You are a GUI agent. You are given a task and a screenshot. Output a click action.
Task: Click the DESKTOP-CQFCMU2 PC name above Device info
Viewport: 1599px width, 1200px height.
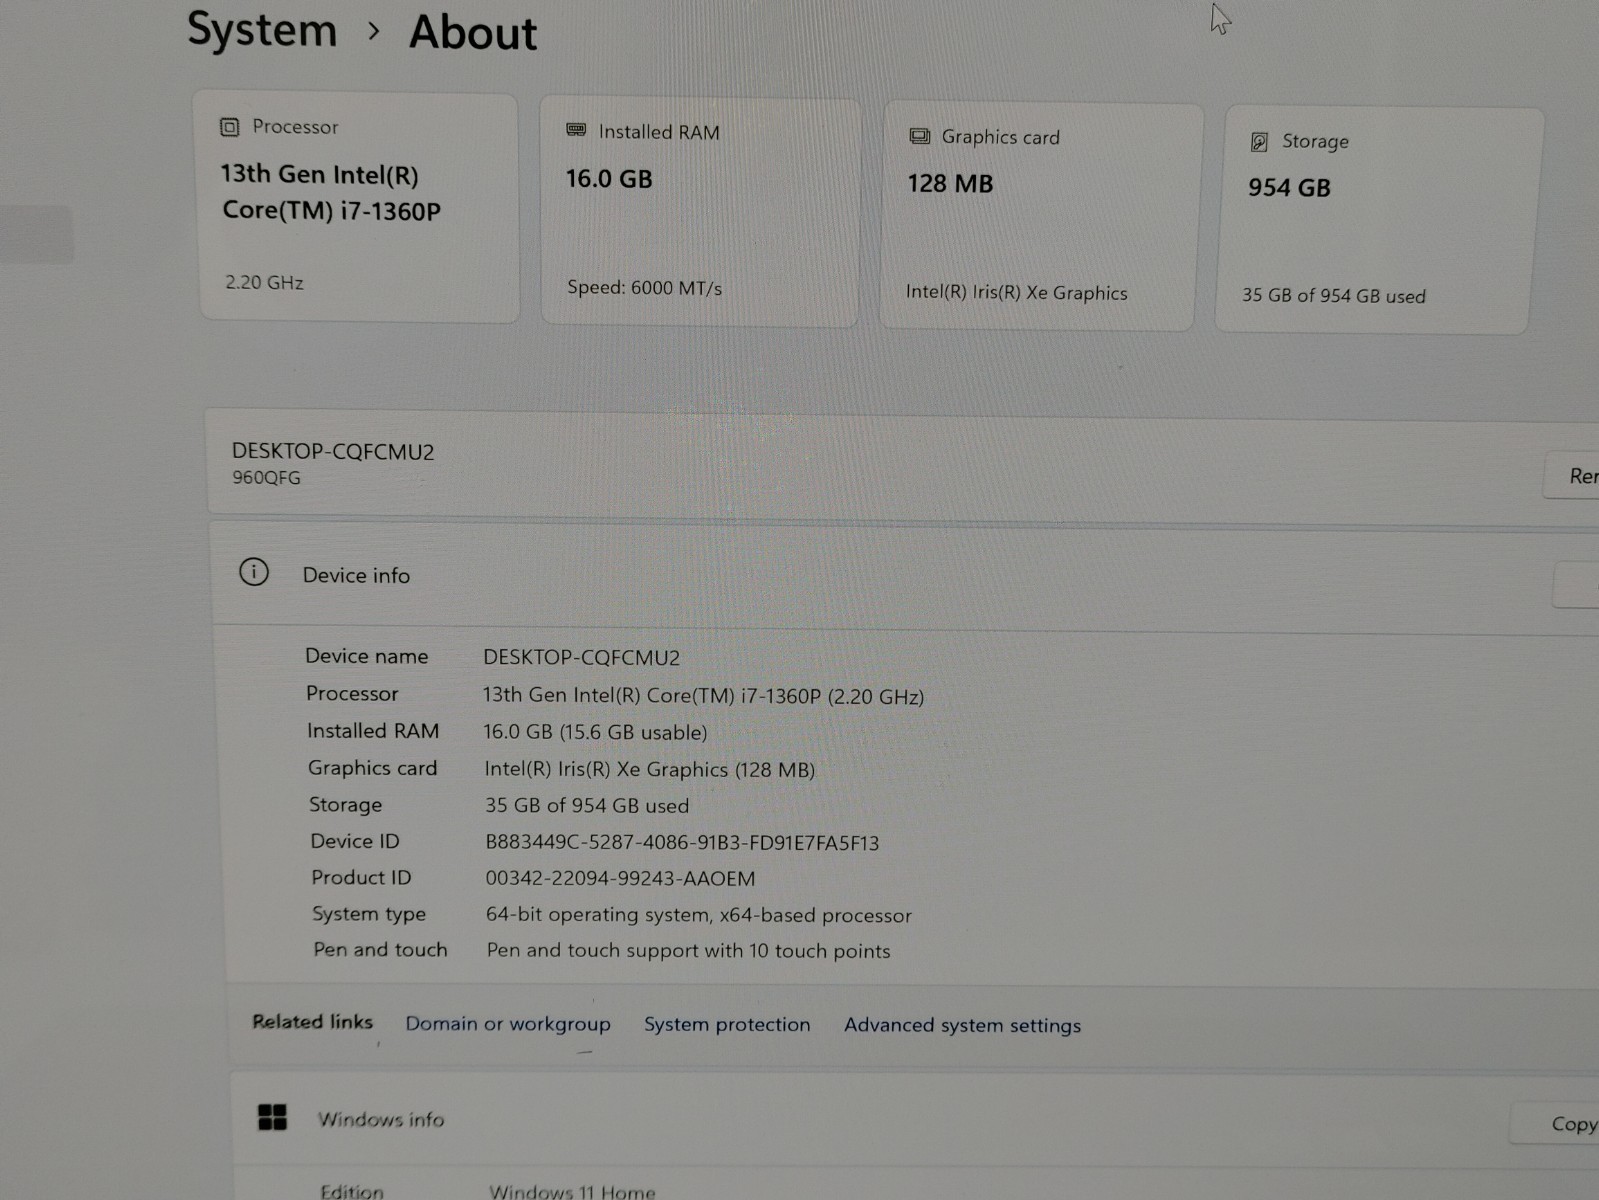pyautogui.click(x=333, y=452)
